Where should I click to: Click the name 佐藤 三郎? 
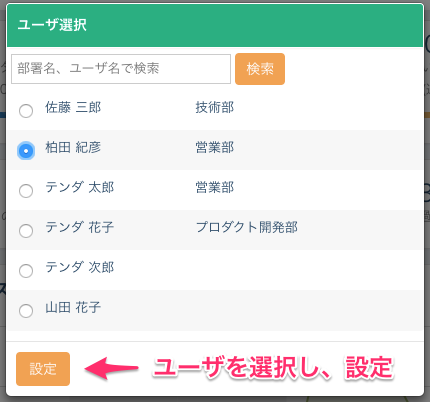[x=73, y=108]
